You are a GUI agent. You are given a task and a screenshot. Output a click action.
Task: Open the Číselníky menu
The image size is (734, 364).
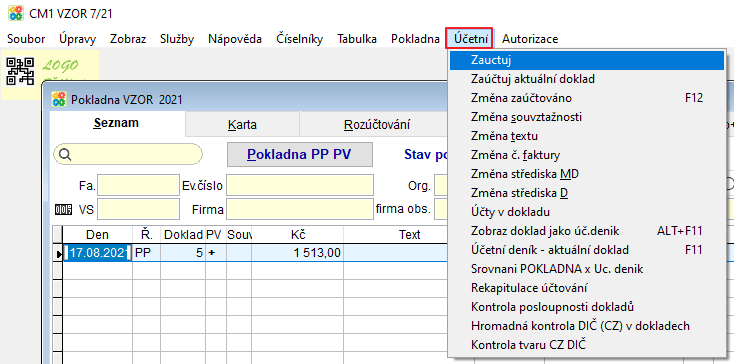300,39
